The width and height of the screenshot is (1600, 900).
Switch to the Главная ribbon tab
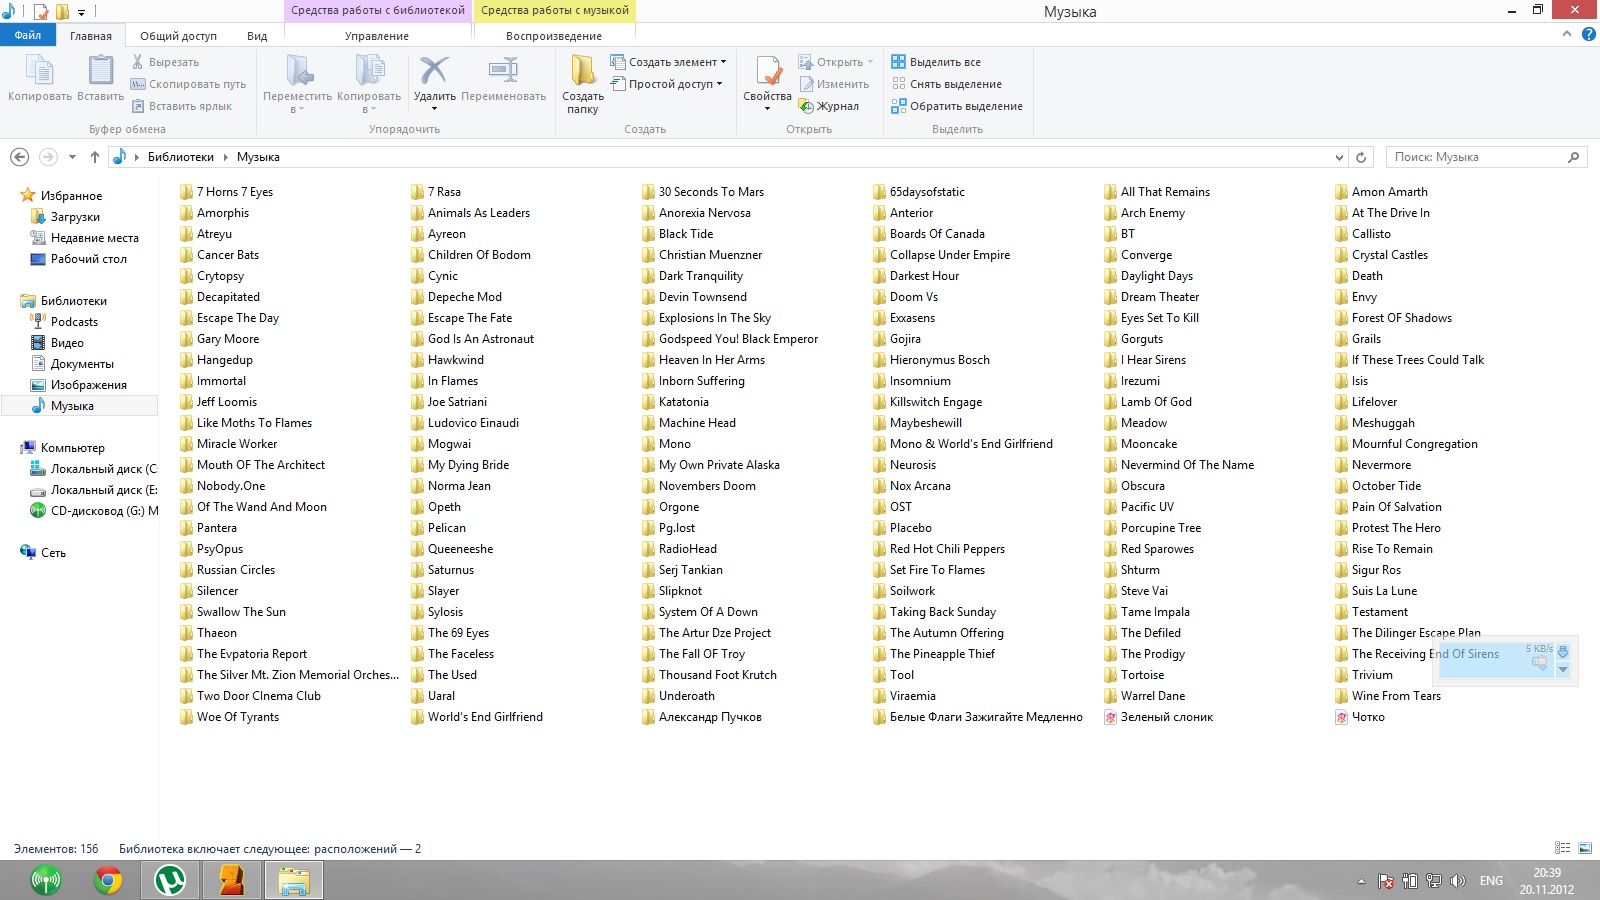(x=91, y=36)
